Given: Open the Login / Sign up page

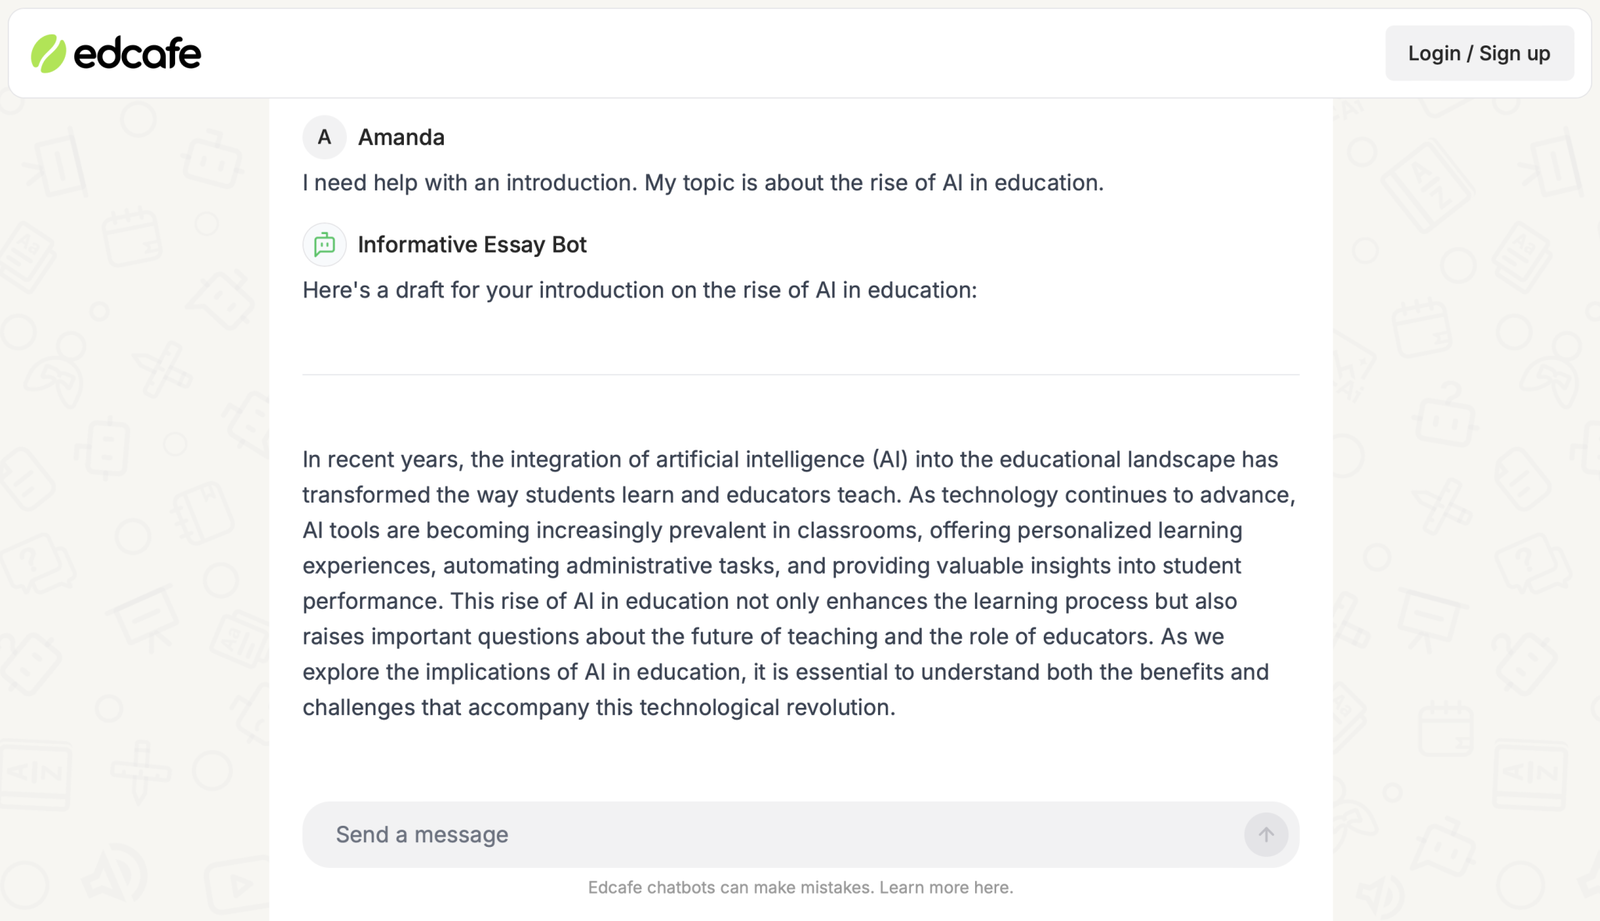Looking at the screenshot, I should tap(1479, 54).
